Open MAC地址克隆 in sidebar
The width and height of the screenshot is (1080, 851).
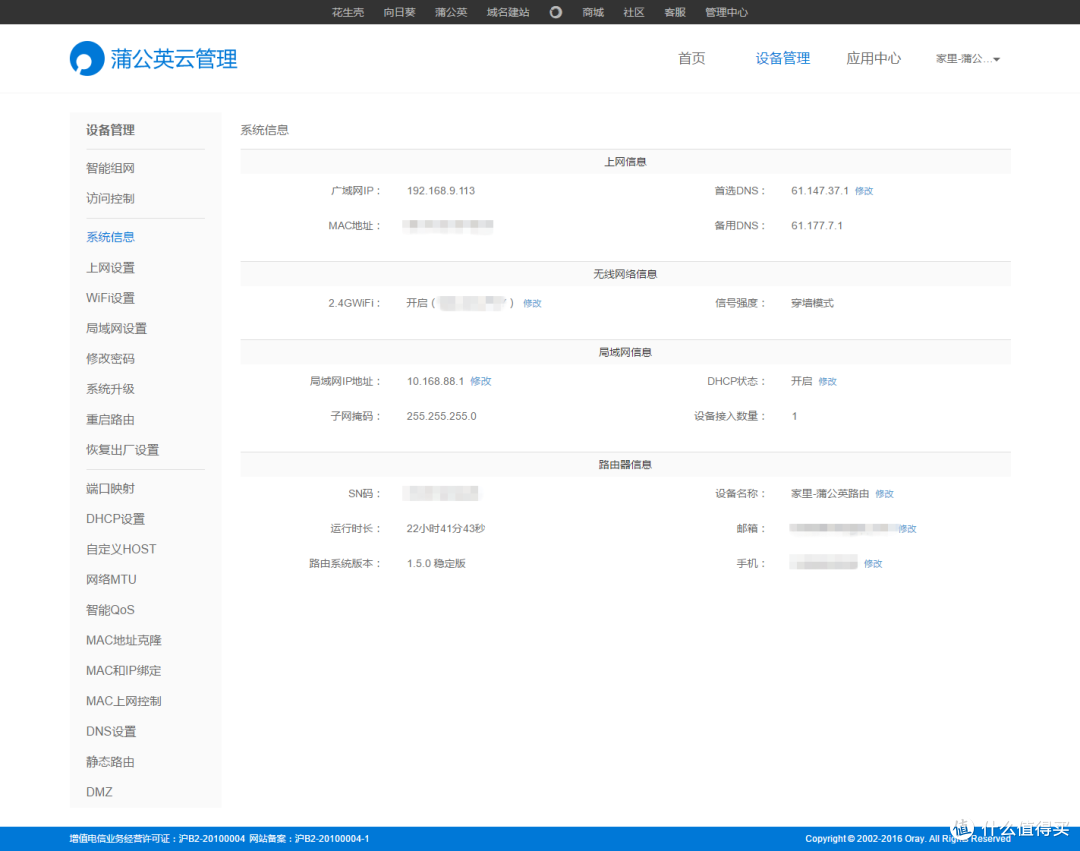123,640
